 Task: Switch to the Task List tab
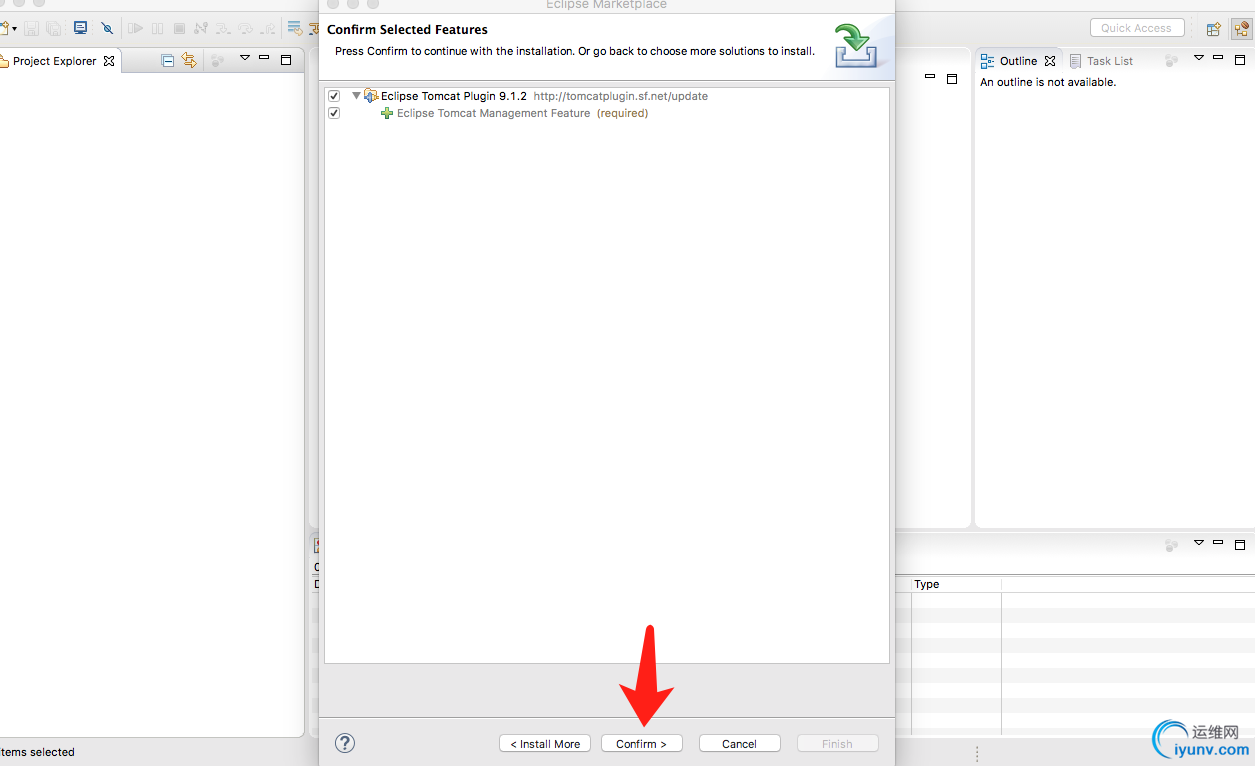[x=1101, y=61]
